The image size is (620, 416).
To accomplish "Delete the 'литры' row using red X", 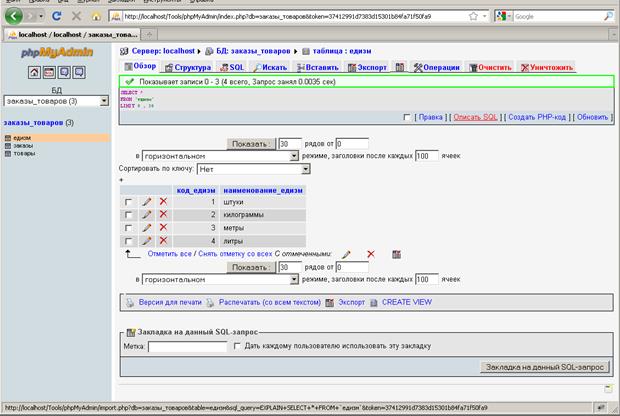I will click(x=163, y=240).
